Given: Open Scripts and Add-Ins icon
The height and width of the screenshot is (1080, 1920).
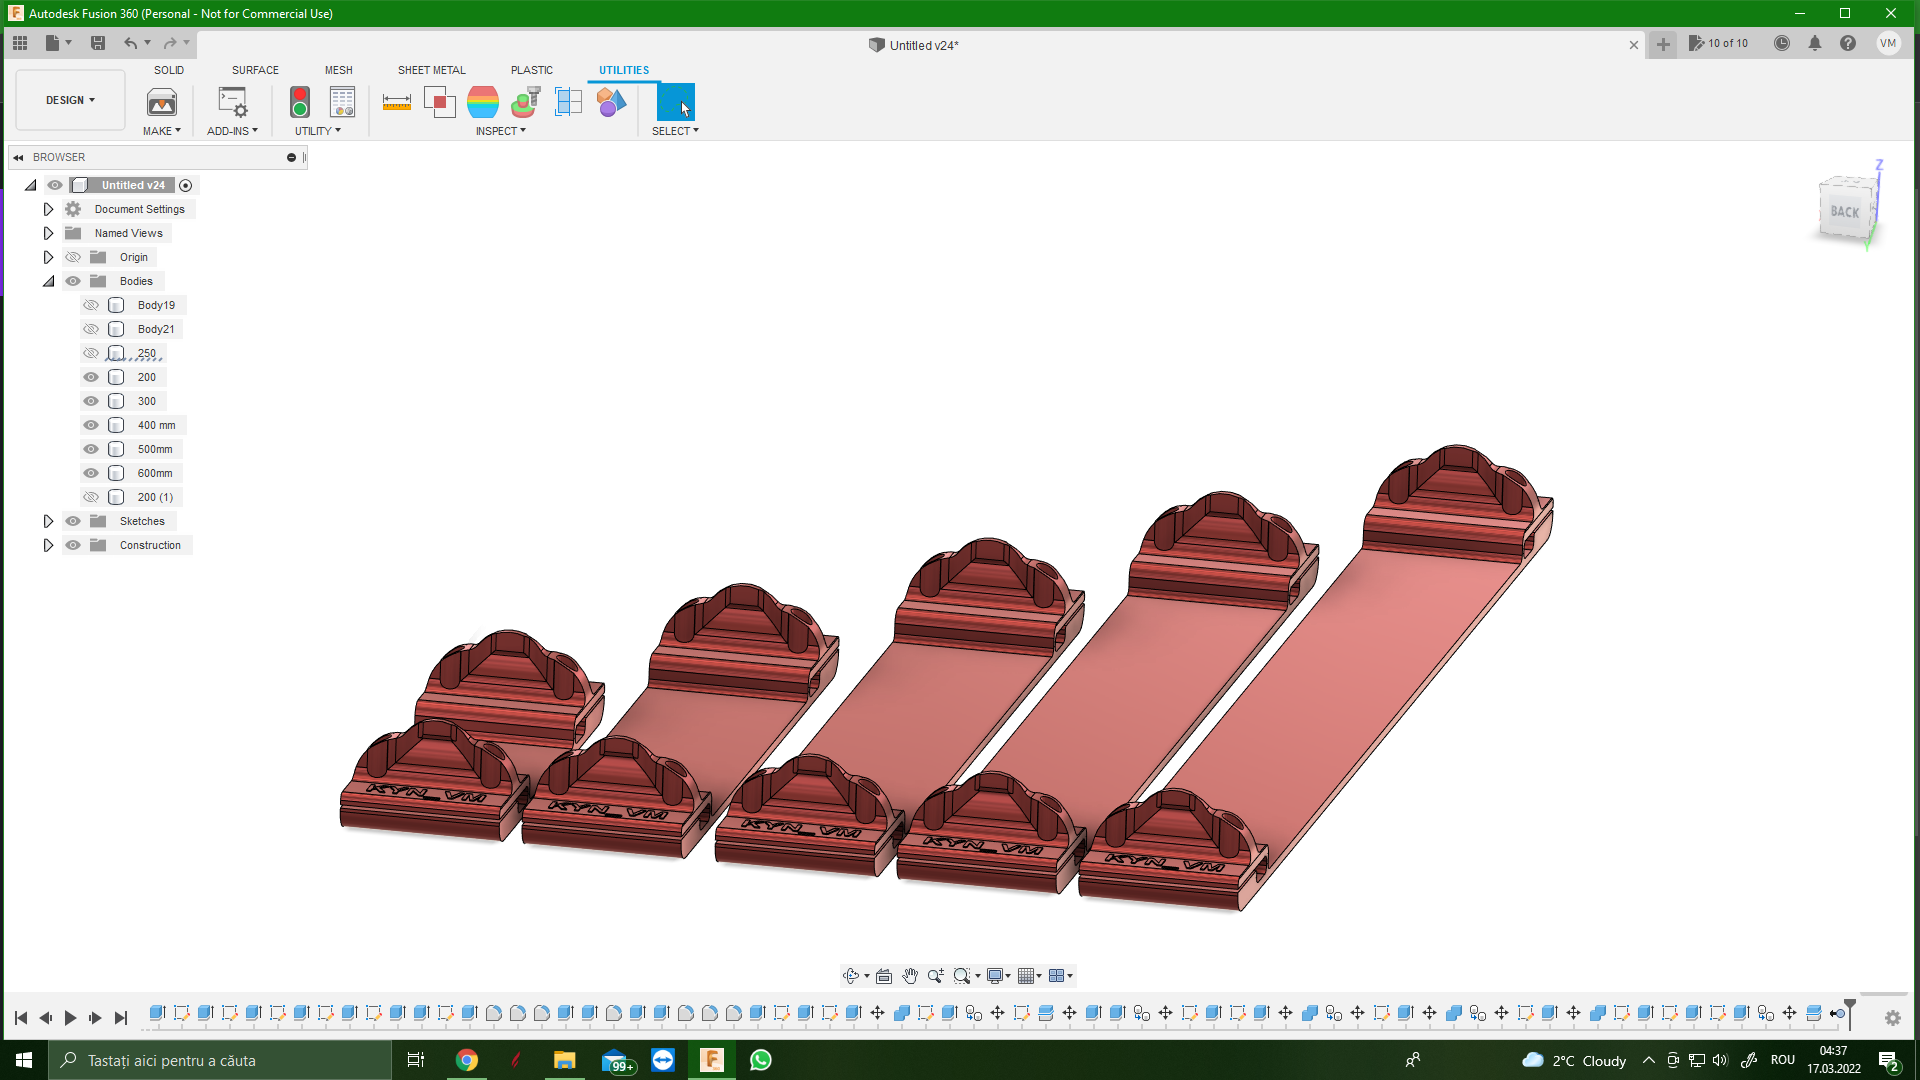Looking at the screenshot, I should (x=232, y=102).
